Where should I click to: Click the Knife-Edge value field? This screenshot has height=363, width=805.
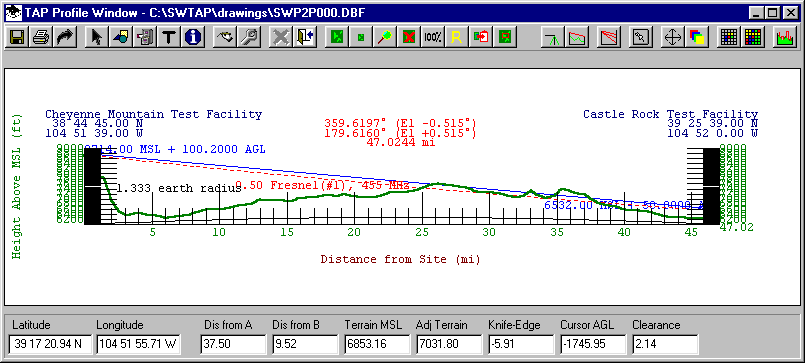coord(521,343)
